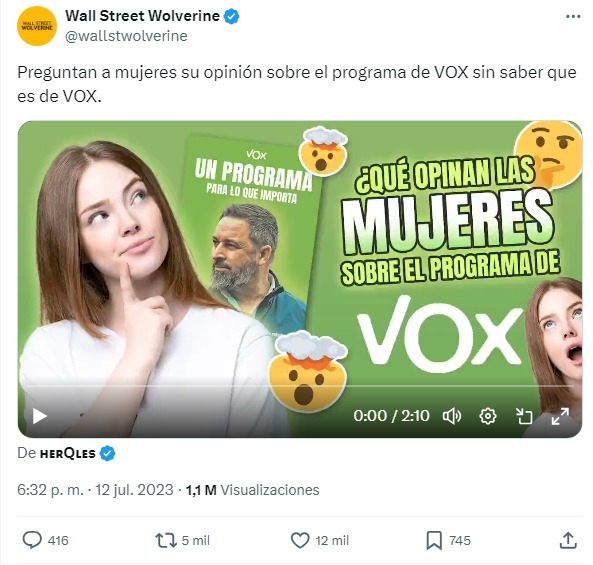Click the tweet timestamp 6:32 p. m. 12 jul. 2023
The width and height of the screenshot is (593, 565).
pyautogui.click(x=95, y=490)
